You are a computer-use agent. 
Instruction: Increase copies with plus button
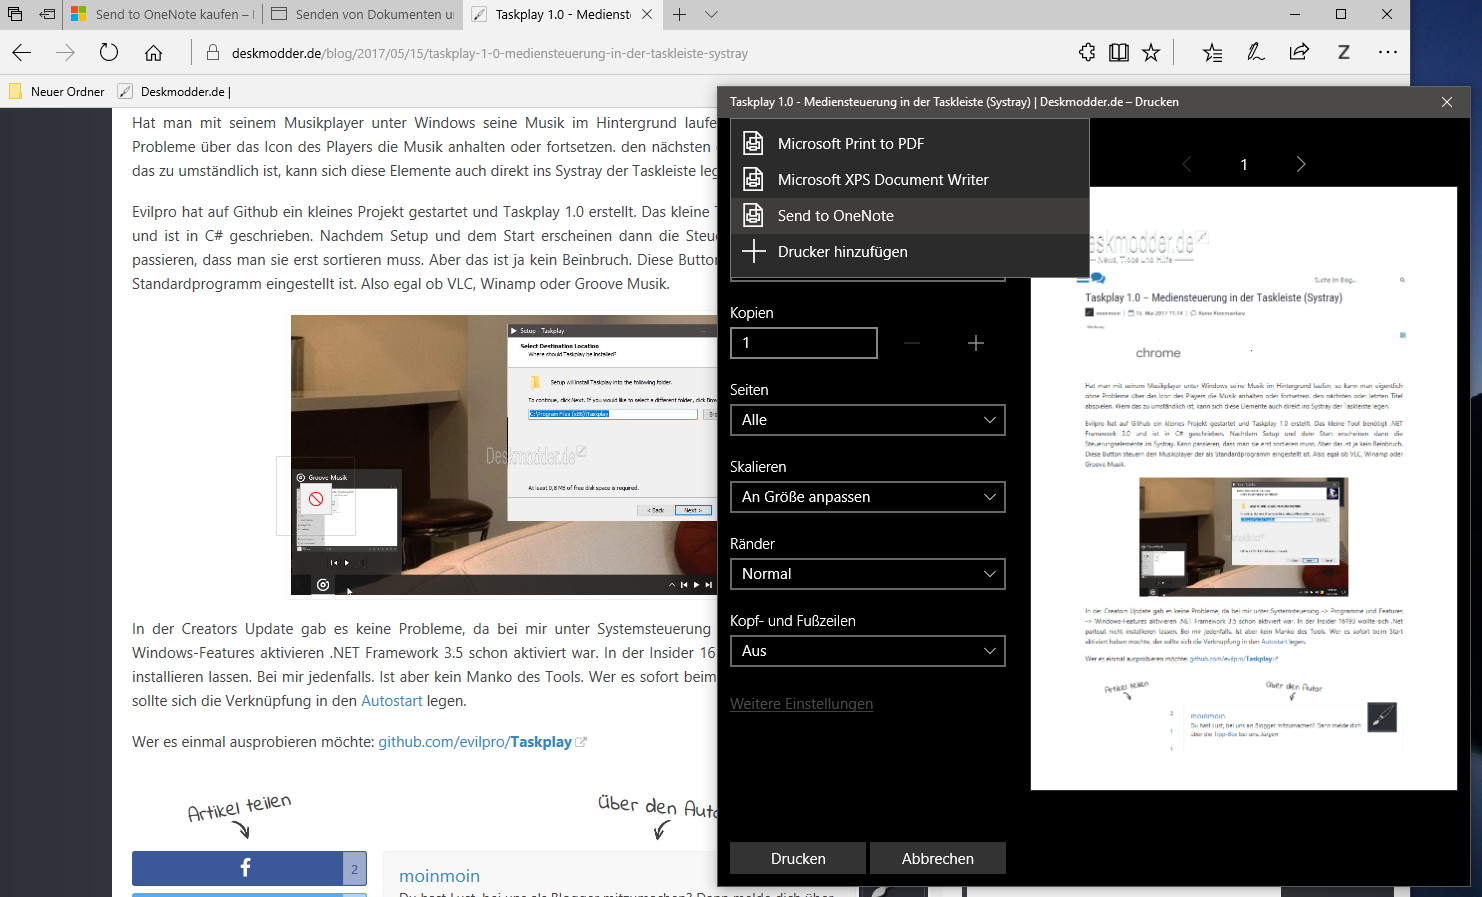[x=976, y=343]
